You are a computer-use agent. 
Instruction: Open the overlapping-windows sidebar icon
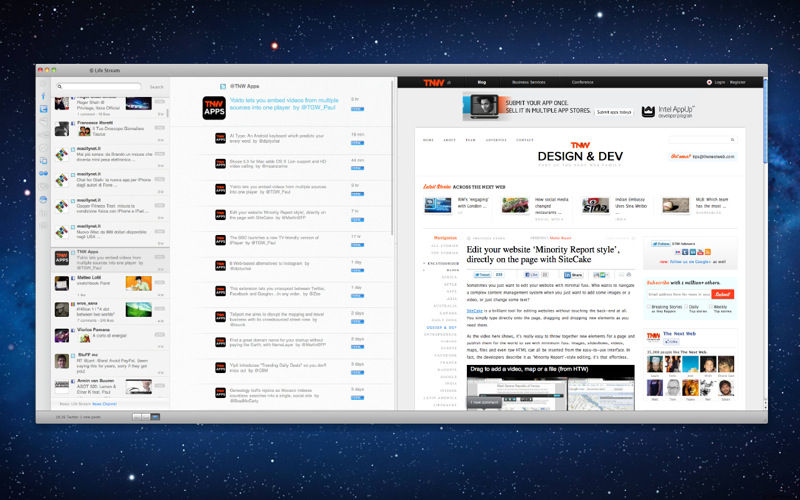click(43, 161)
